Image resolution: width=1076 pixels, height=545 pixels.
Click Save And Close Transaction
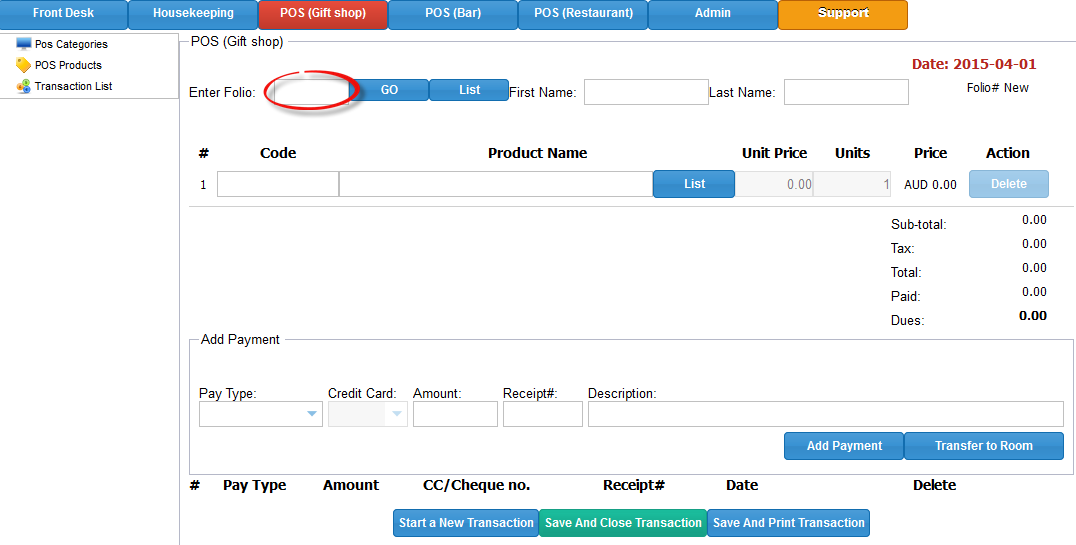[x=623, y=523]
